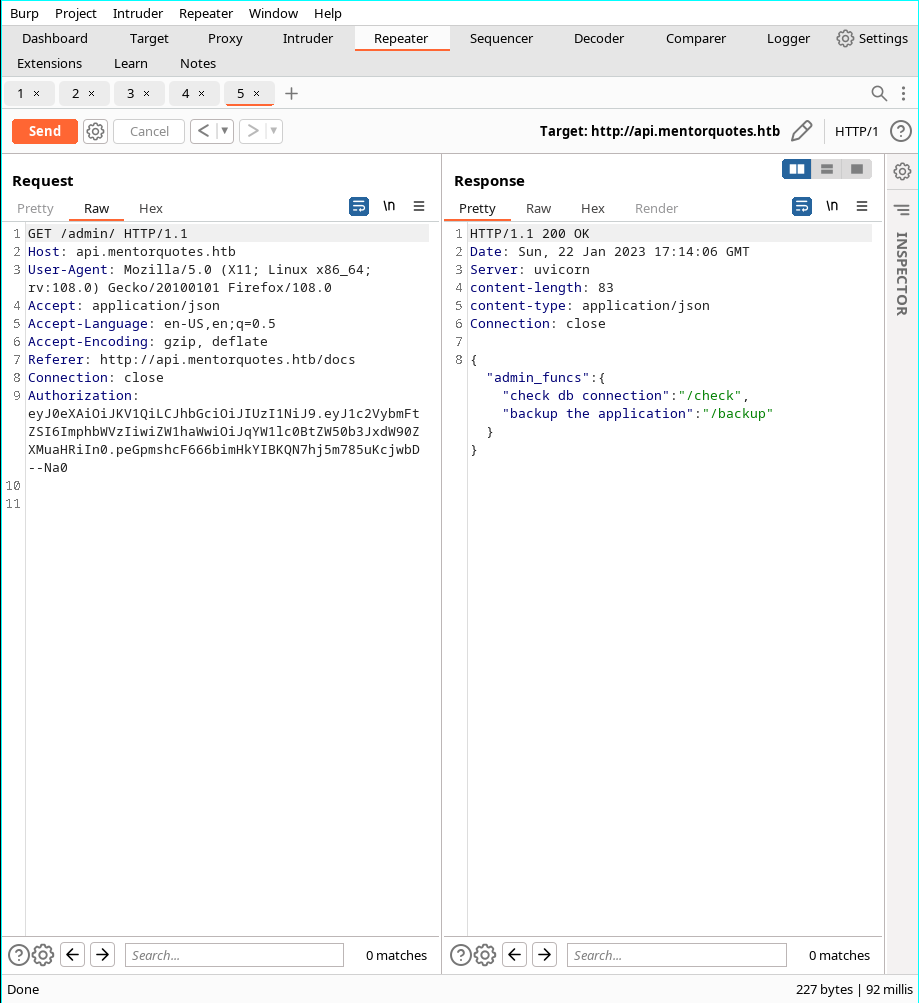Go to previous request search match
The image size is (919, 1003).
[73, 955]
